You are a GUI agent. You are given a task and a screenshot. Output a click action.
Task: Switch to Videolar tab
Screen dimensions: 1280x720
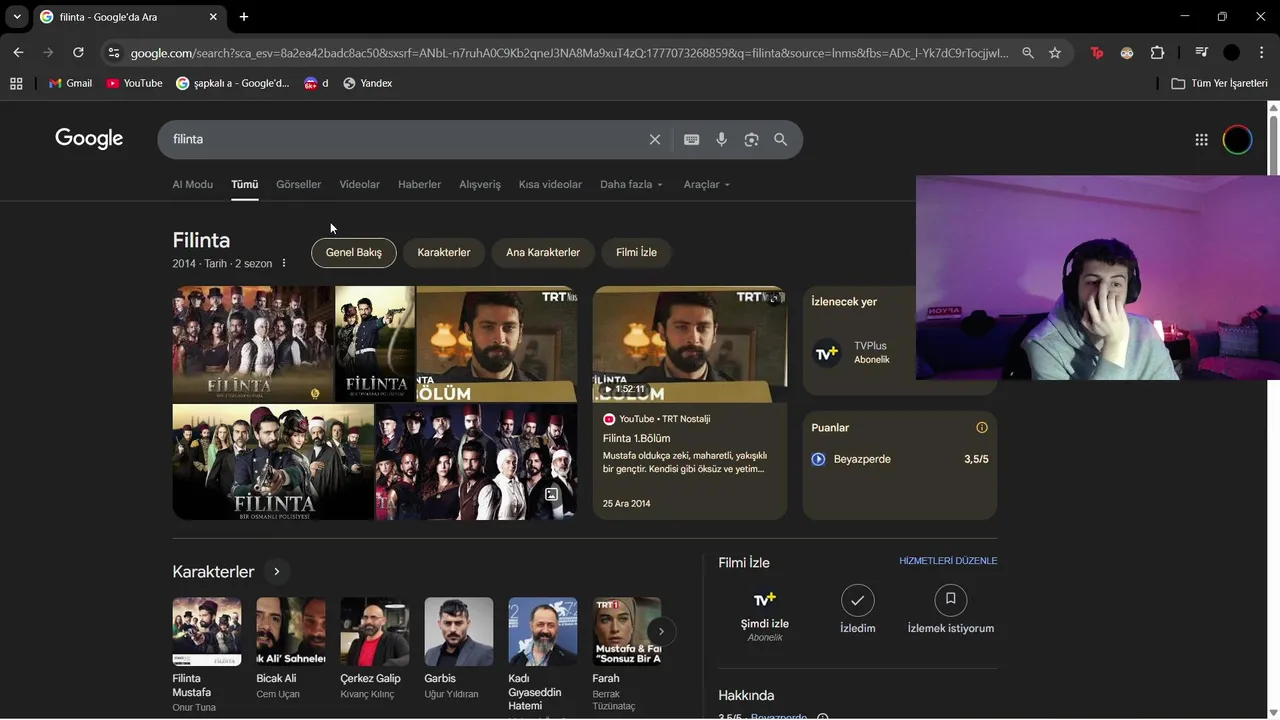click(359, 184)
